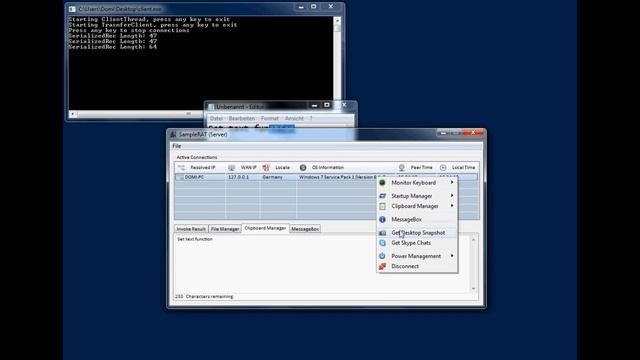Image resolution: width=640 pixels, height=360 pixels.
Task: Click the OS Information column header
Action: [345, 167]
